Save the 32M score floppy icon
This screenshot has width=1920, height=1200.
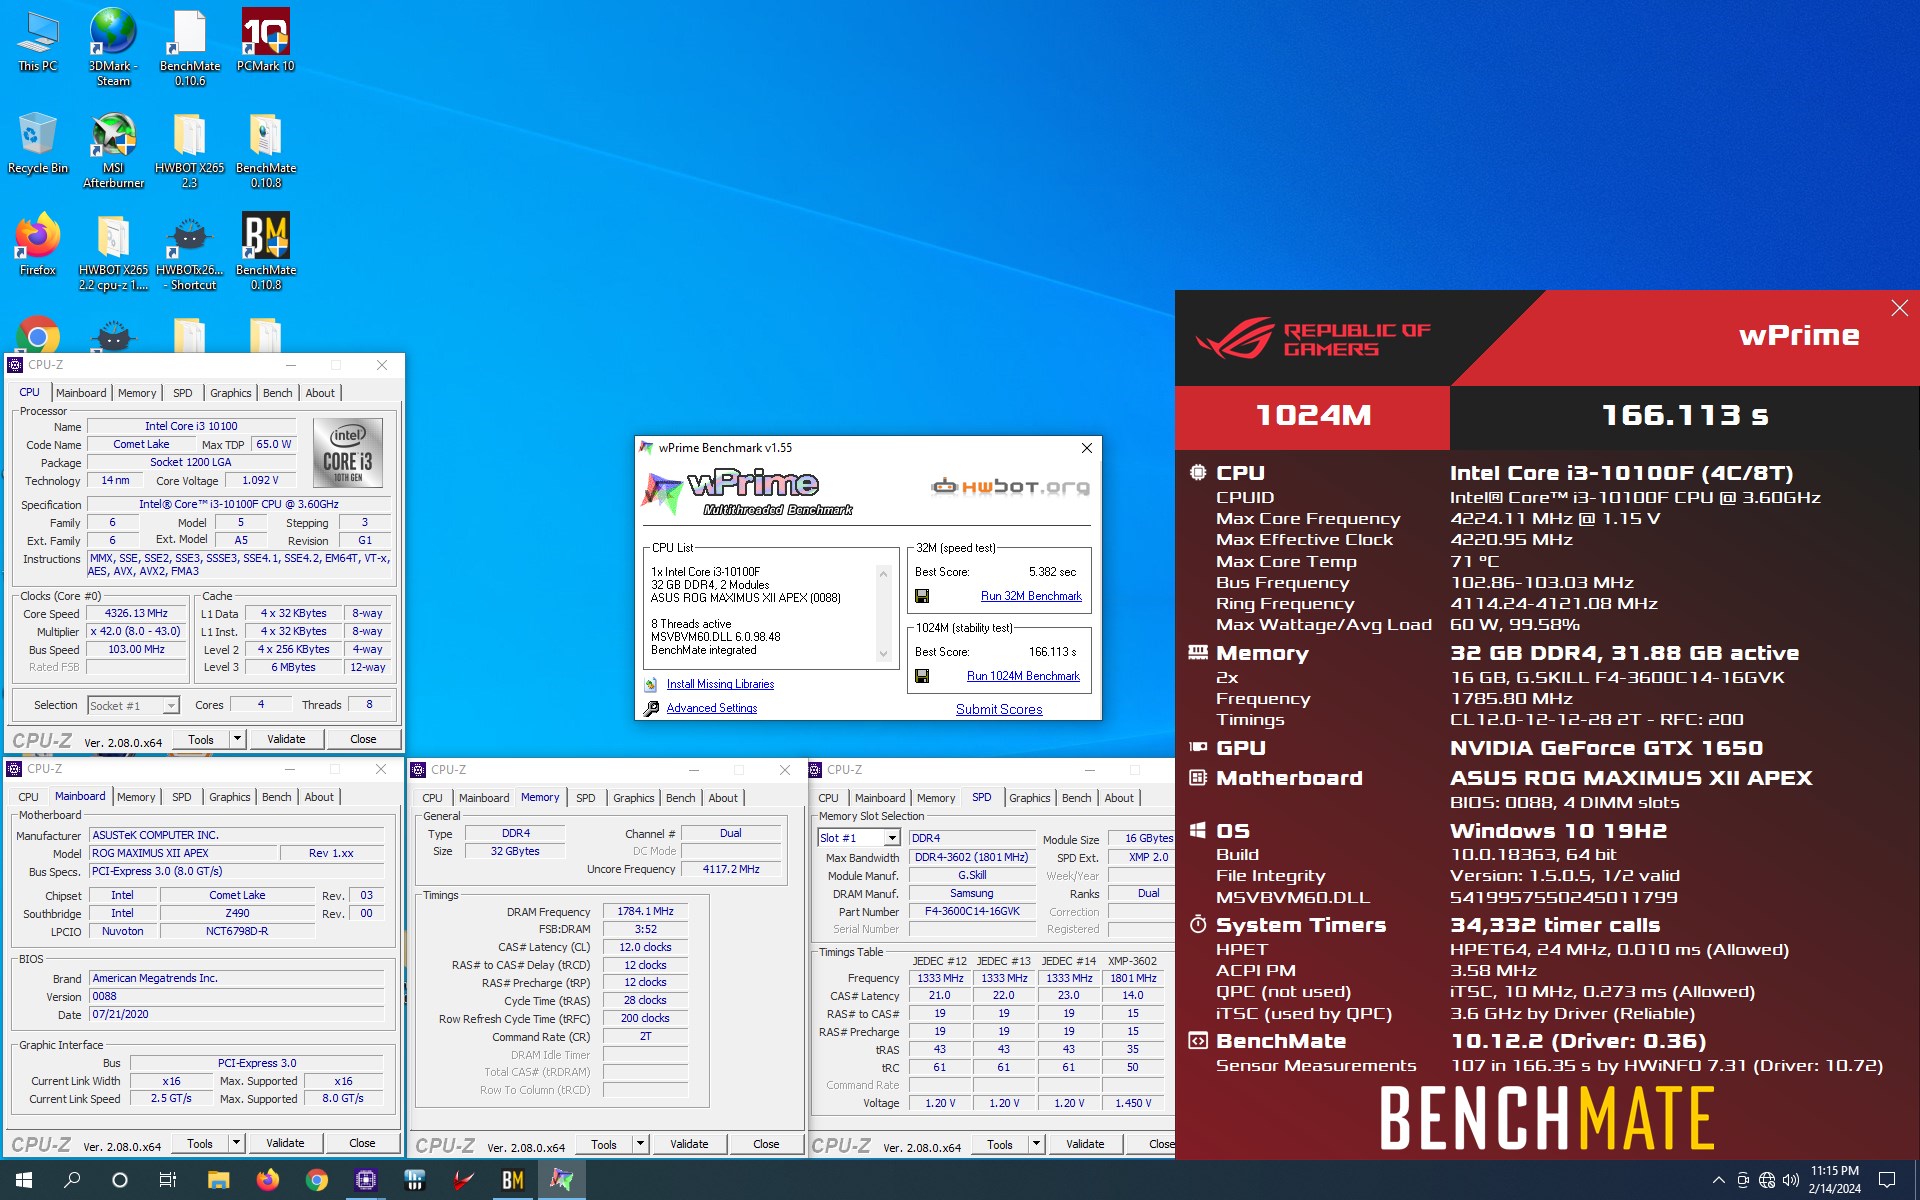point(922,596)
